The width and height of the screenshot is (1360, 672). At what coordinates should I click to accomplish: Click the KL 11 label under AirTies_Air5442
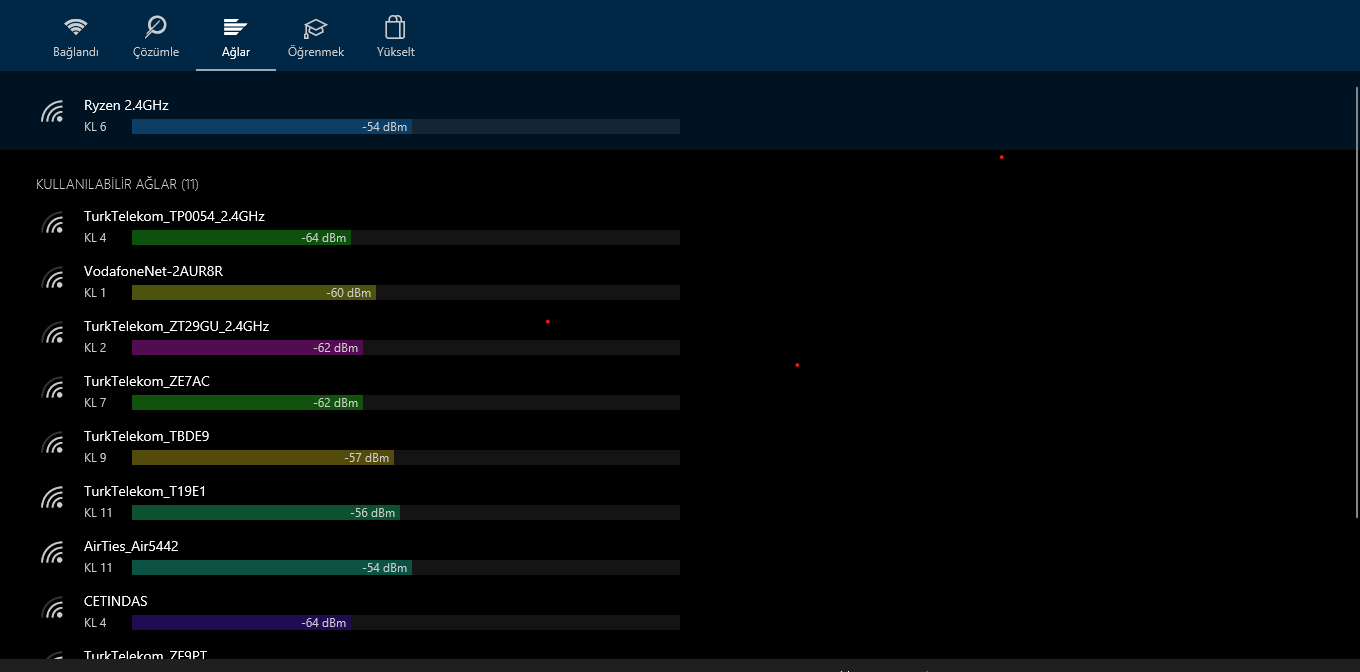click(98, 568)
